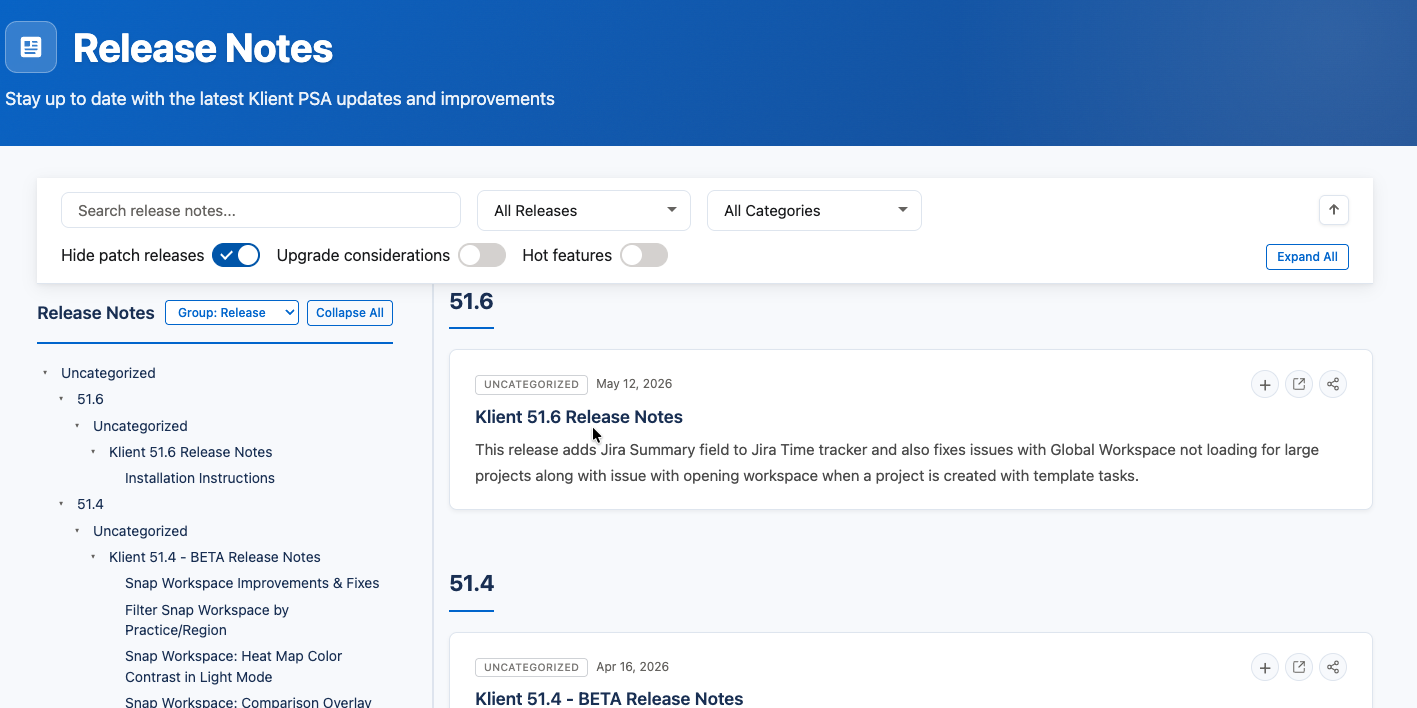Open the All Releases dropdown
This screenshot has width=1417, height=708.
[584, 210]
